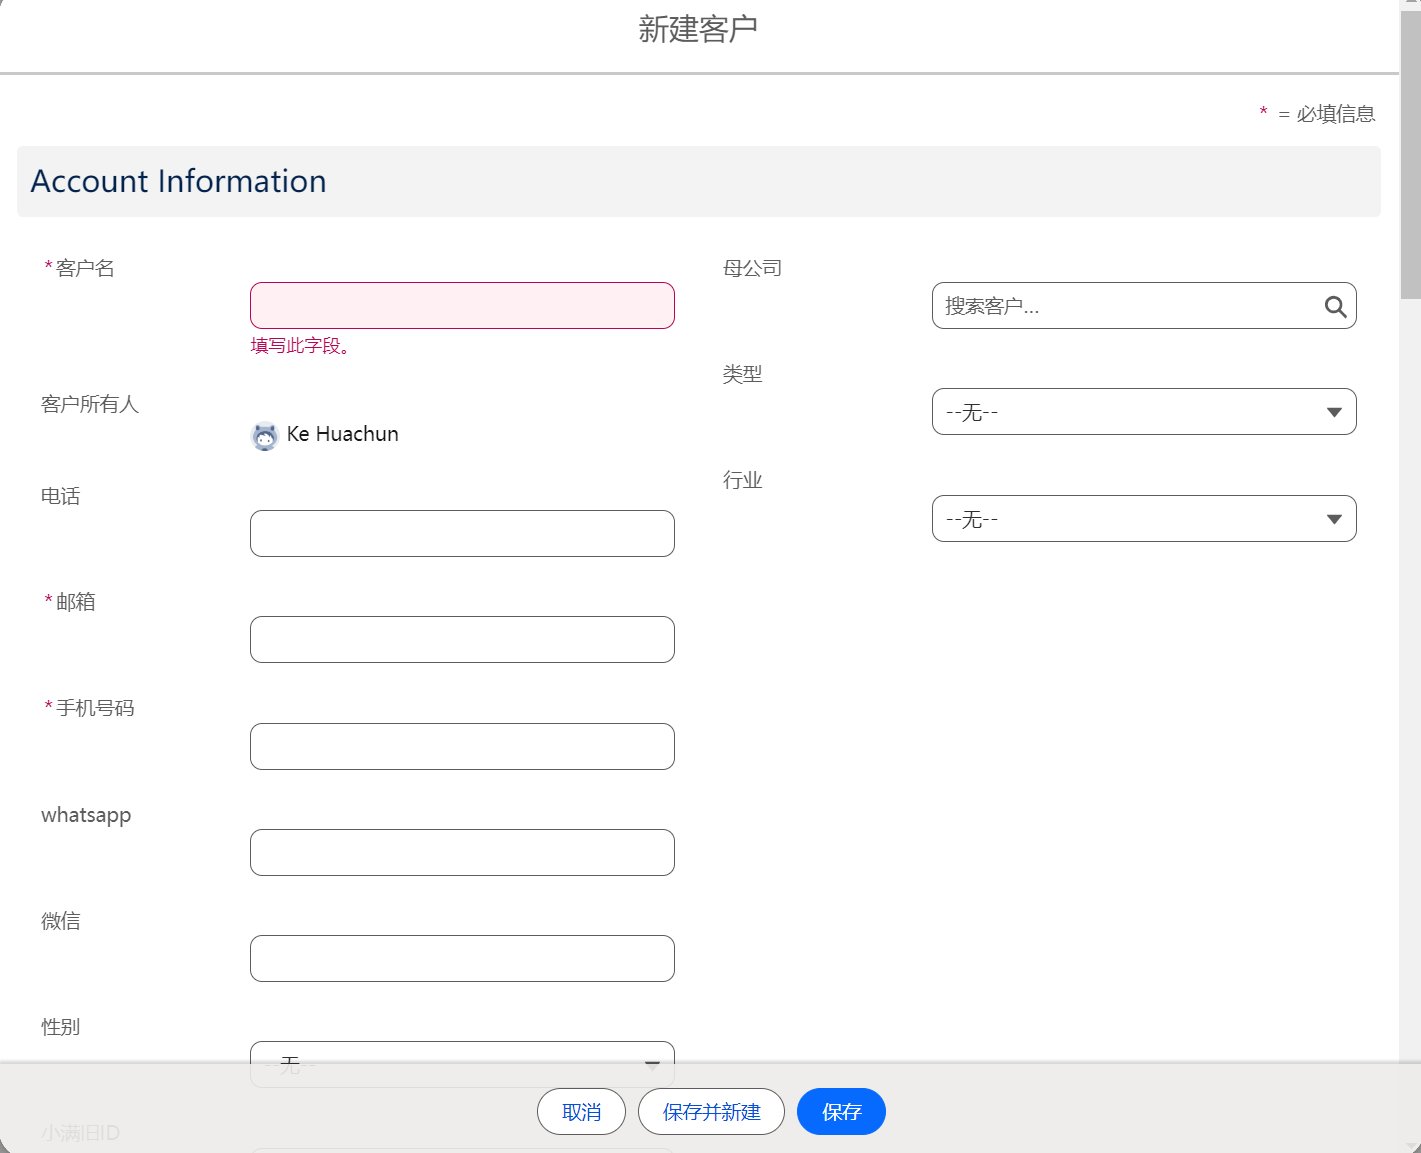Click the 母公司 search box
This screenshot has width=1421, height=1153.
[x=1125, y=306]
